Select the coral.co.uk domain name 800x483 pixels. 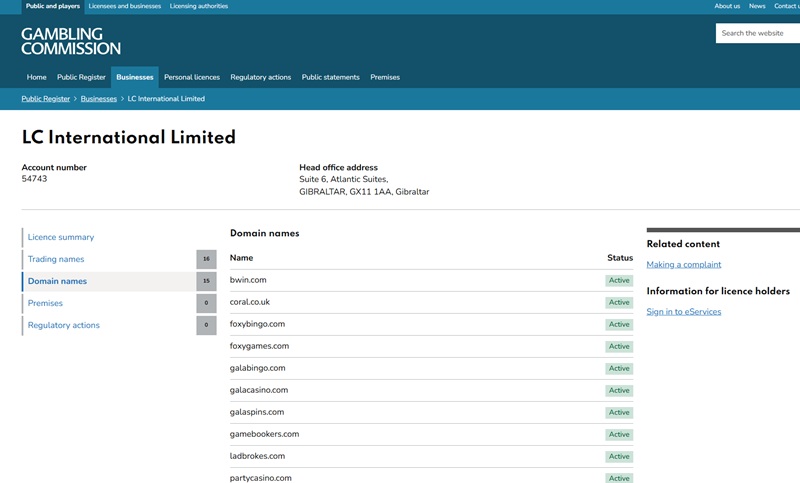point(249,302)
